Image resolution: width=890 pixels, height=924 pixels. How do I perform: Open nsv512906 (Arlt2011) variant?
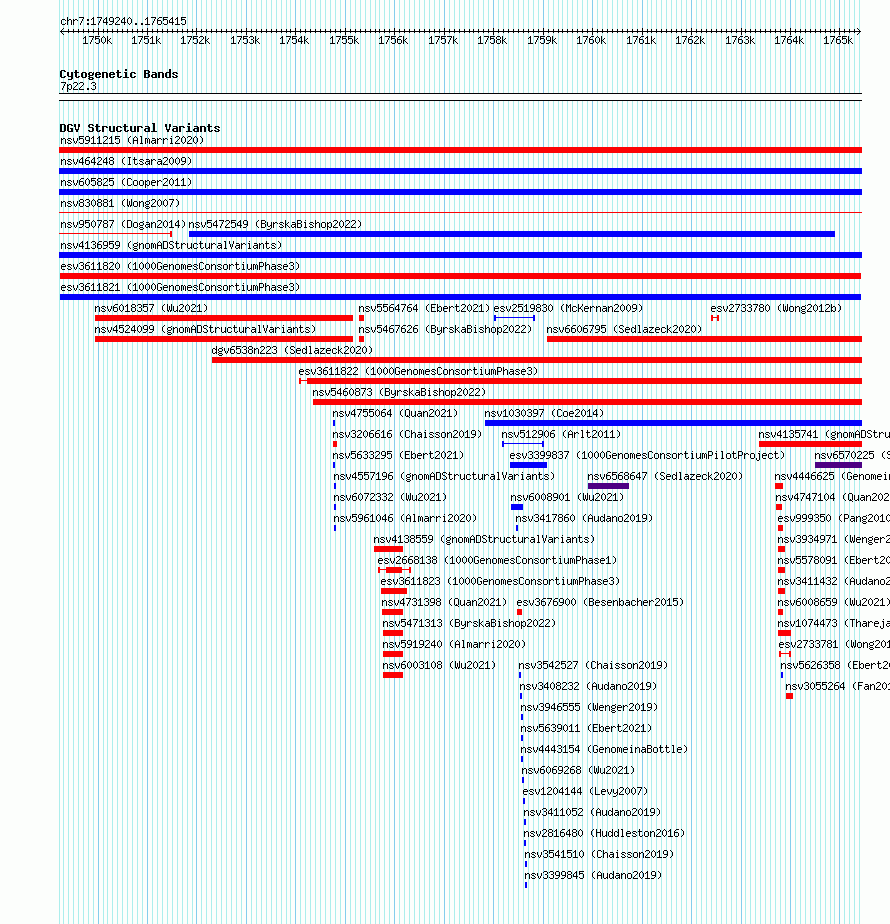point(561,434)
